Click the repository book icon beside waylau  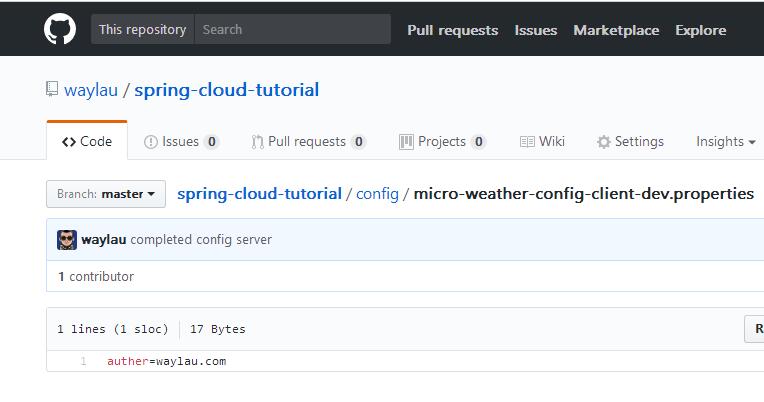pos(52,90)
